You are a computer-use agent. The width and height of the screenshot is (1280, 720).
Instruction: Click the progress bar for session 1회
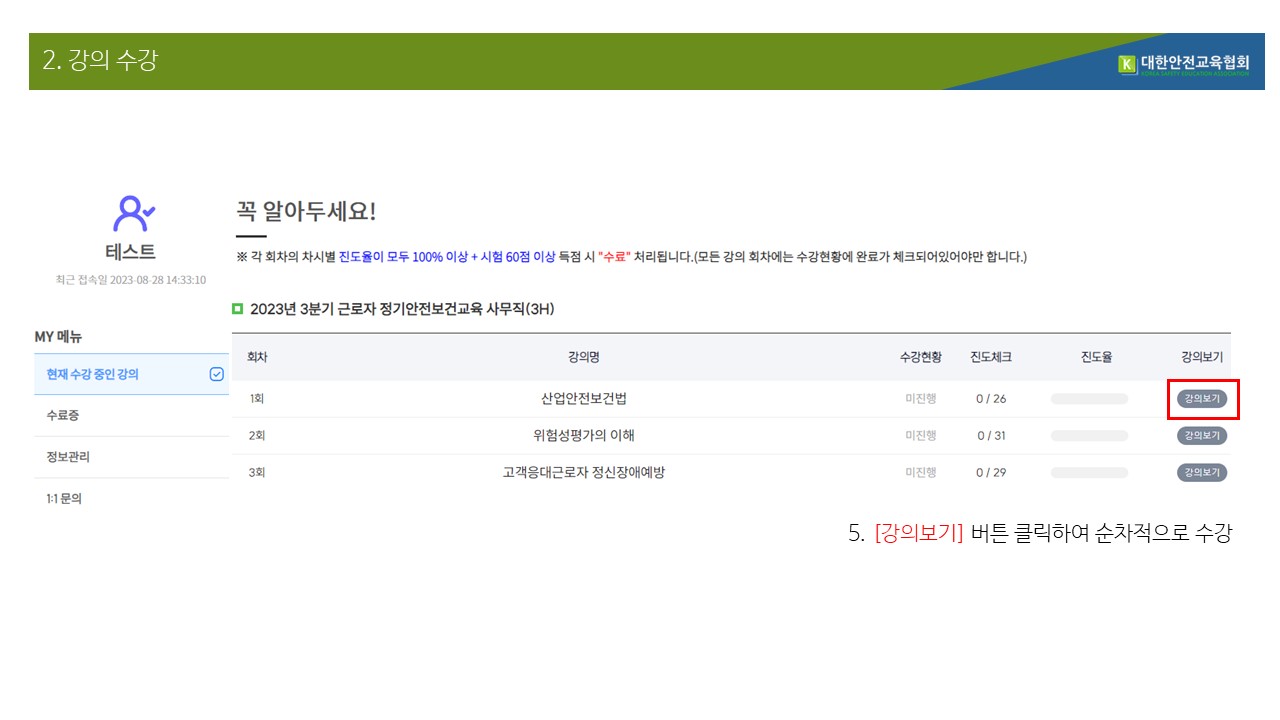pyautogui.click(x=1088, y=399)
